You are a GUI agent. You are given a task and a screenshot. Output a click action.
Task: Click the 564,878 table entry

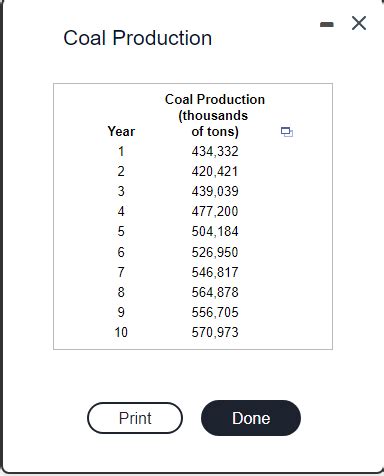click(x=215, y=292)
